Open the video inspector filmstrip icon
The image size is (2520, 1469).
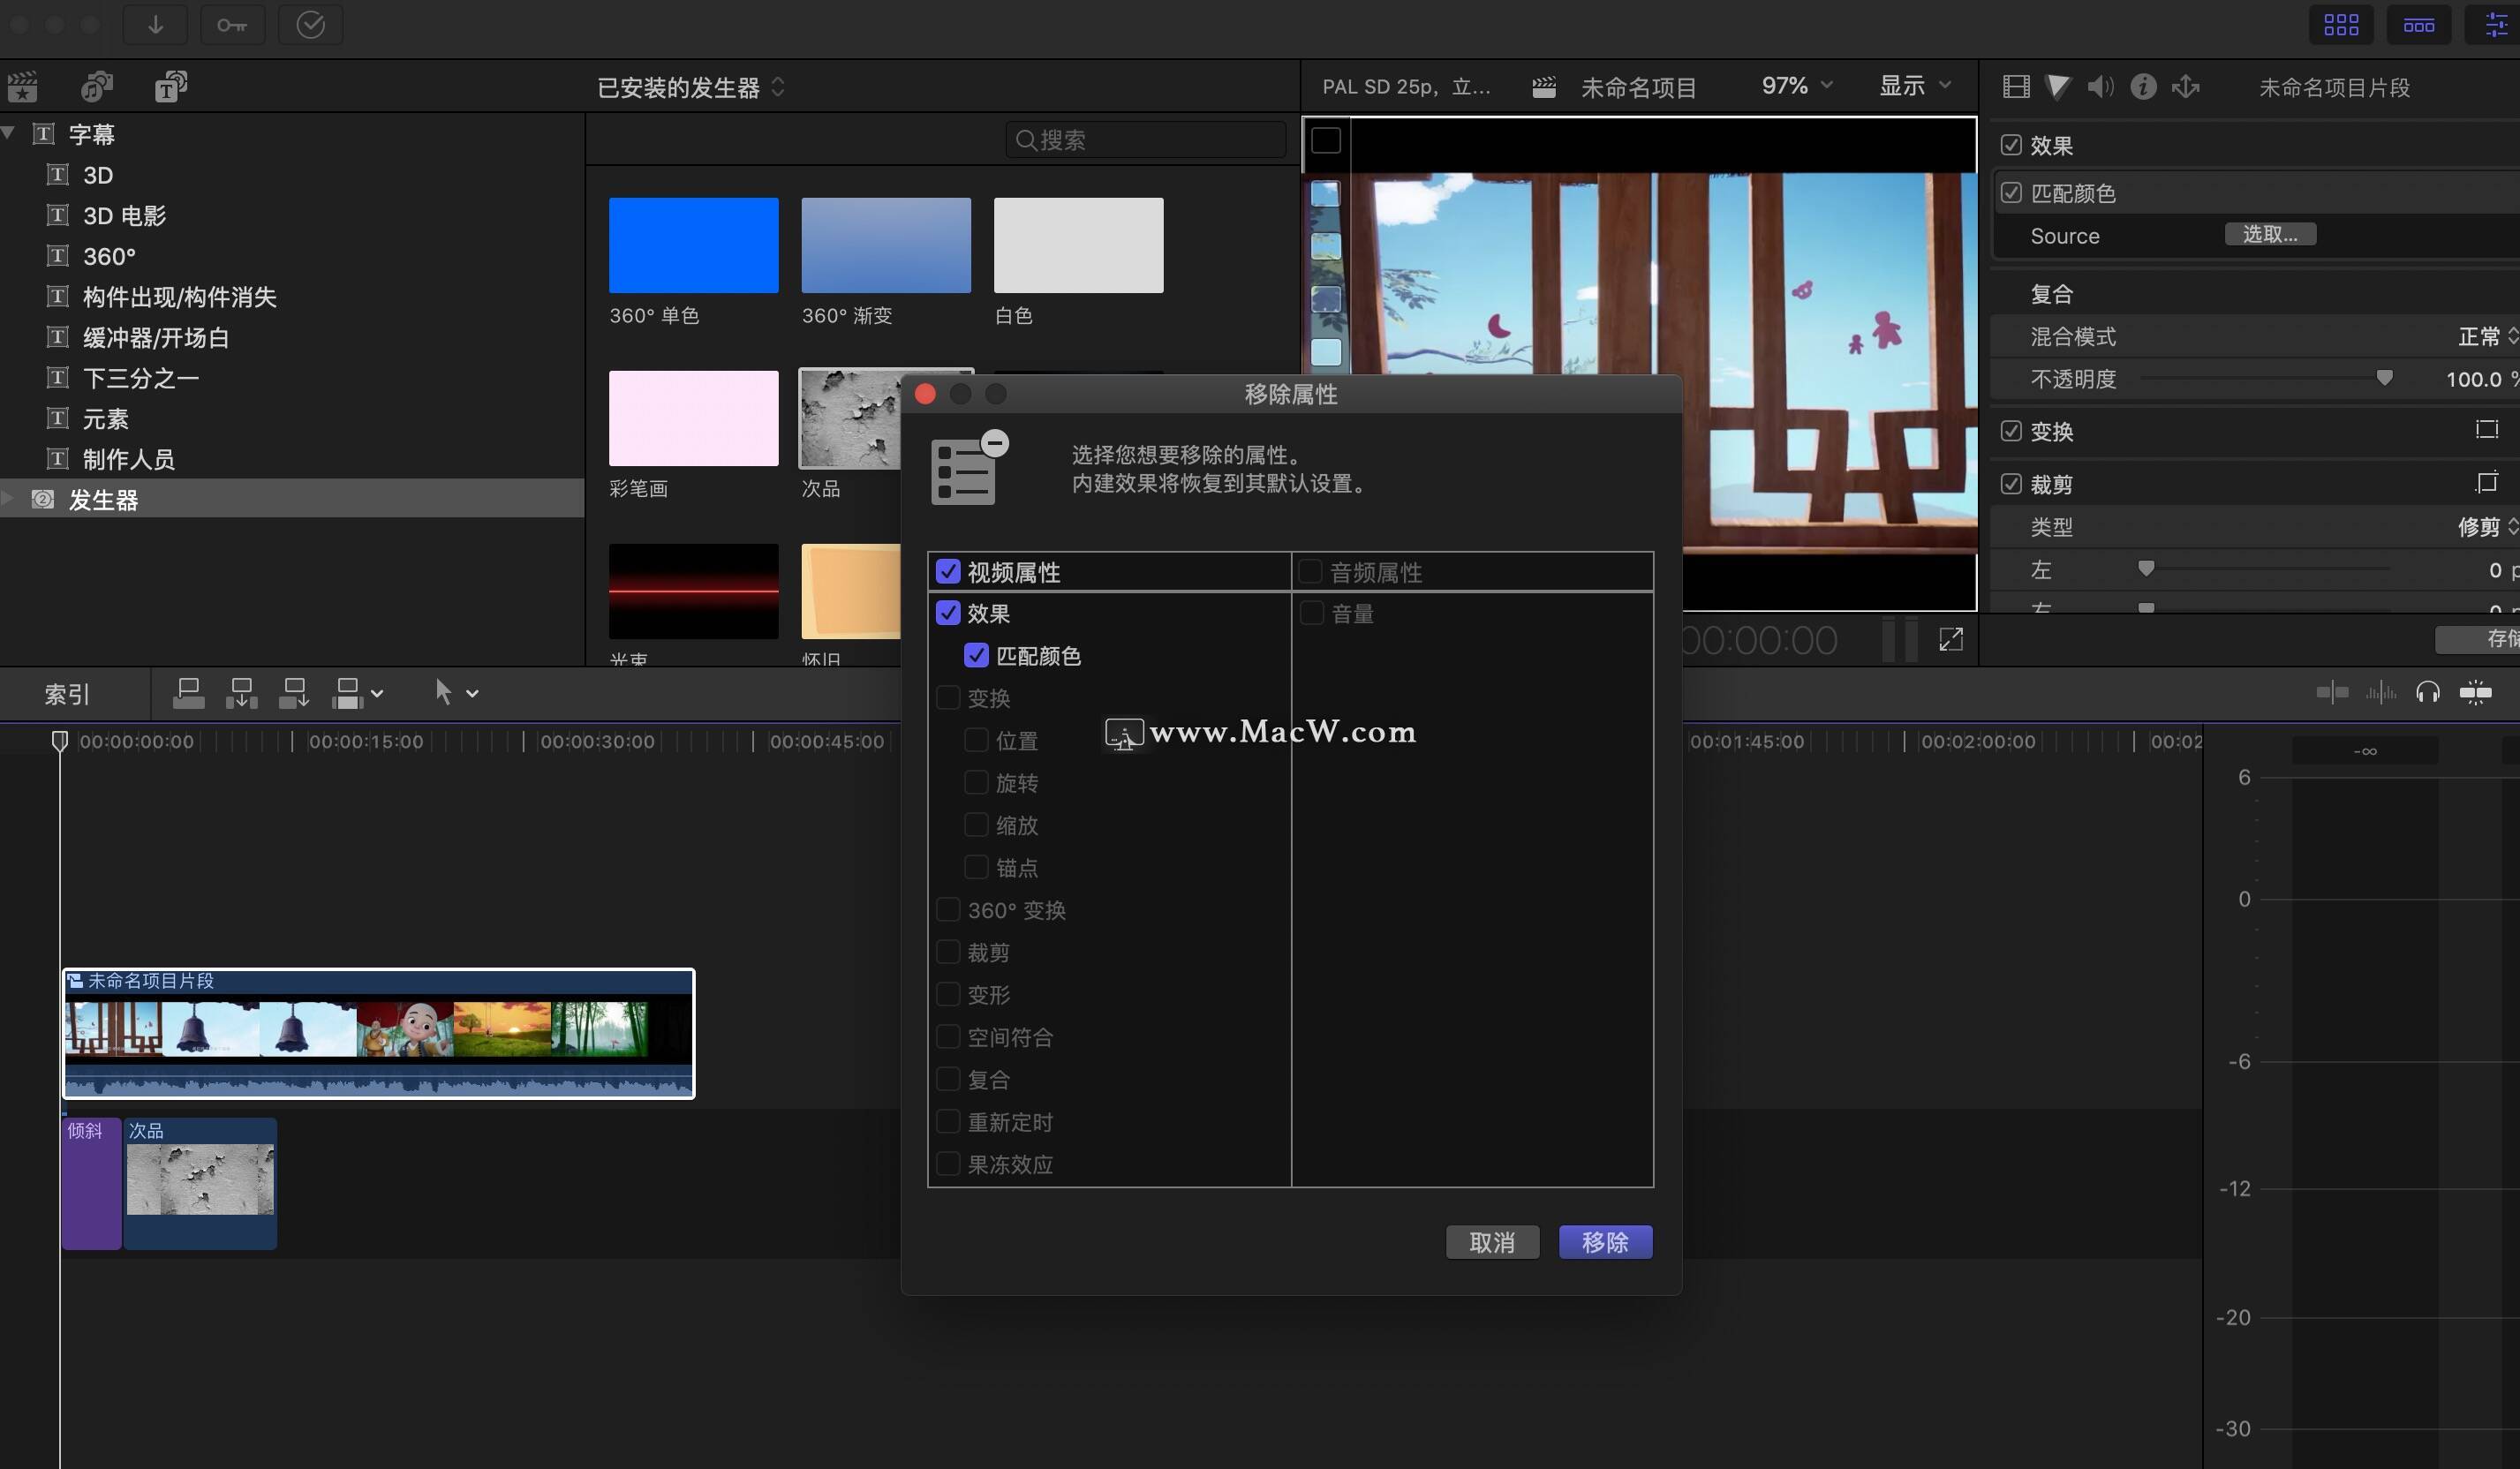pyautogui.click(x=2016, y=87)
